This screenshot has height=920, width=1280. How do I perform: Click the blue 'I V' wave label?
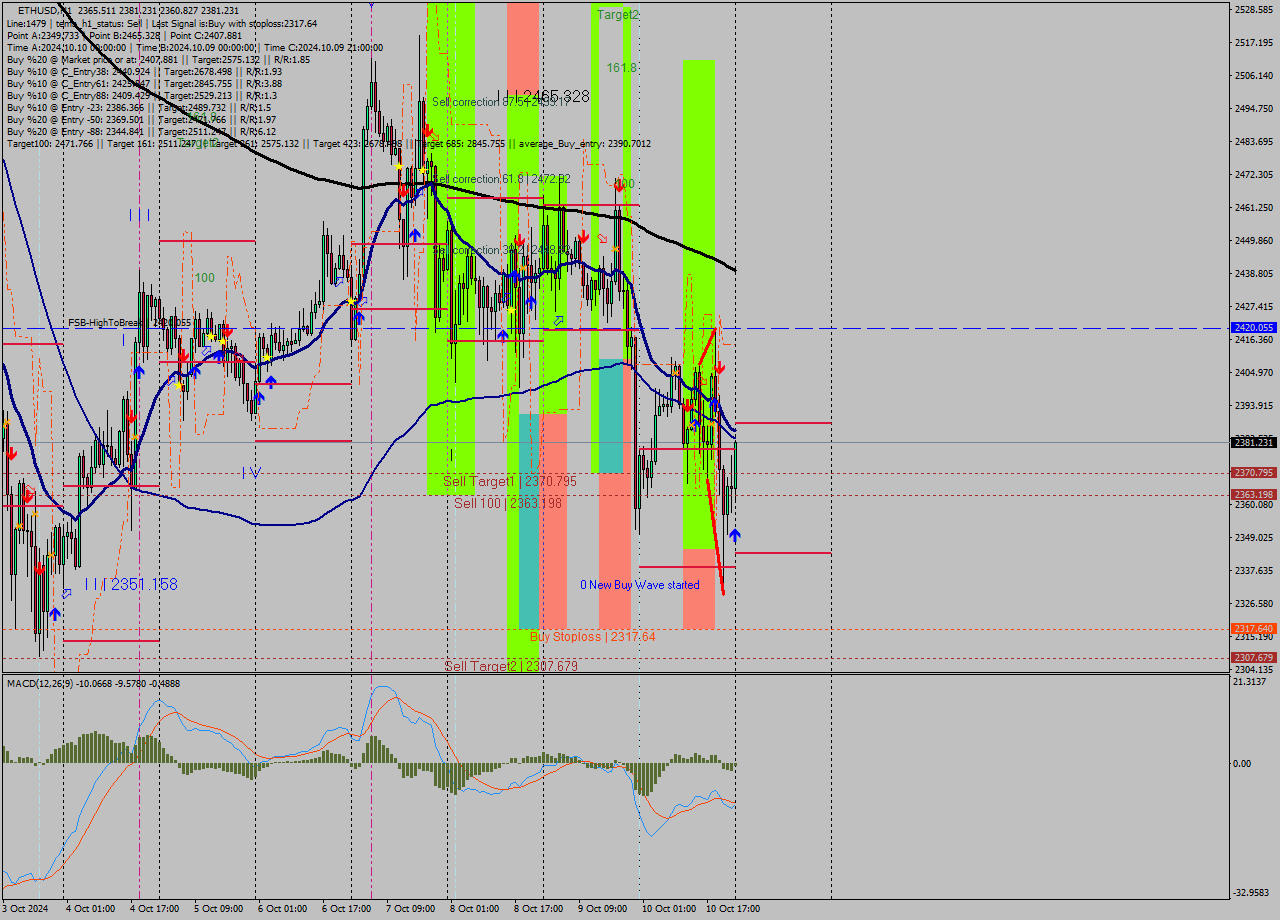click(x=251, y=472)
